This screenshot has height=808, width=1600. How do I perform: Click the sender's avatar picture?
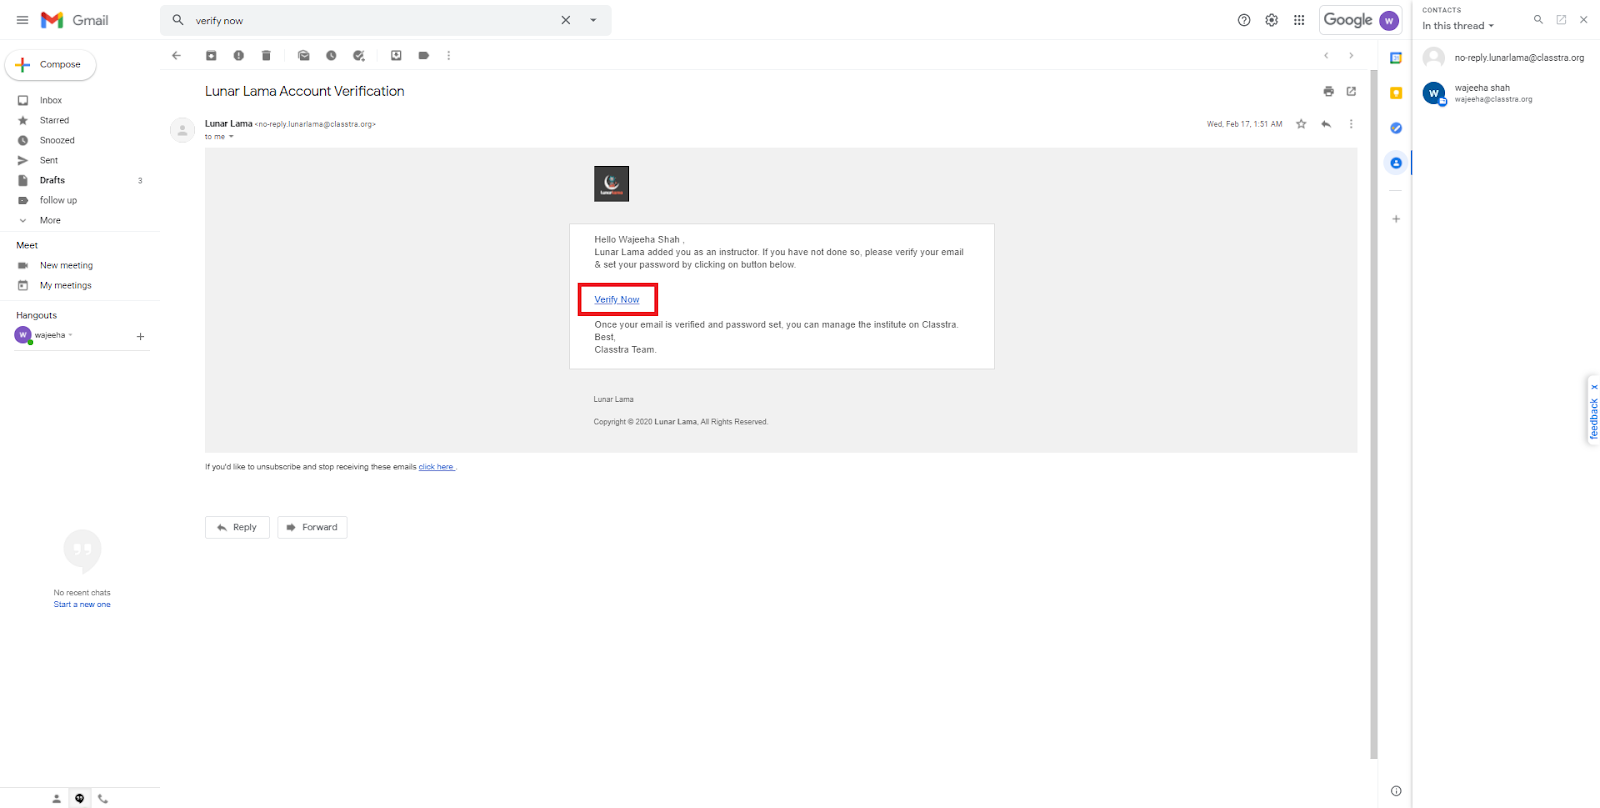(x=182, y=130)
